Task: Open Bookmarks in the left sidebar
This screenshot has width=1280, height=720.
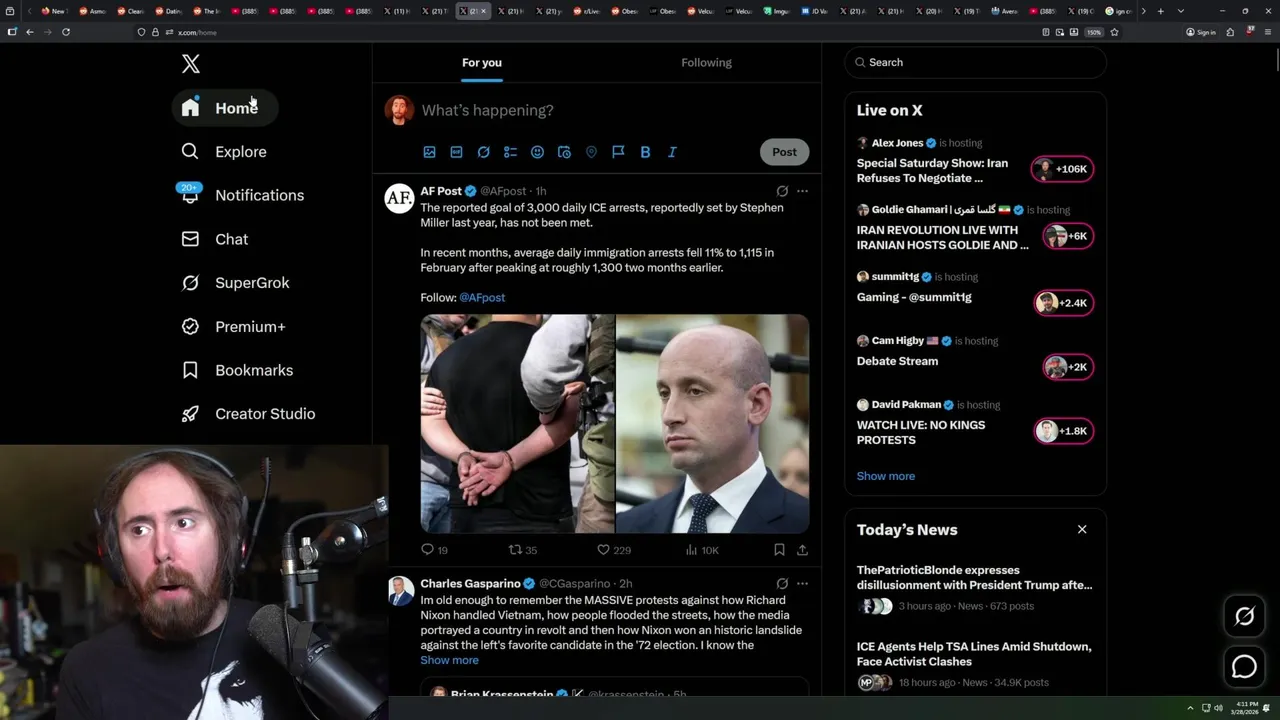Action: [x=237, y=370]
